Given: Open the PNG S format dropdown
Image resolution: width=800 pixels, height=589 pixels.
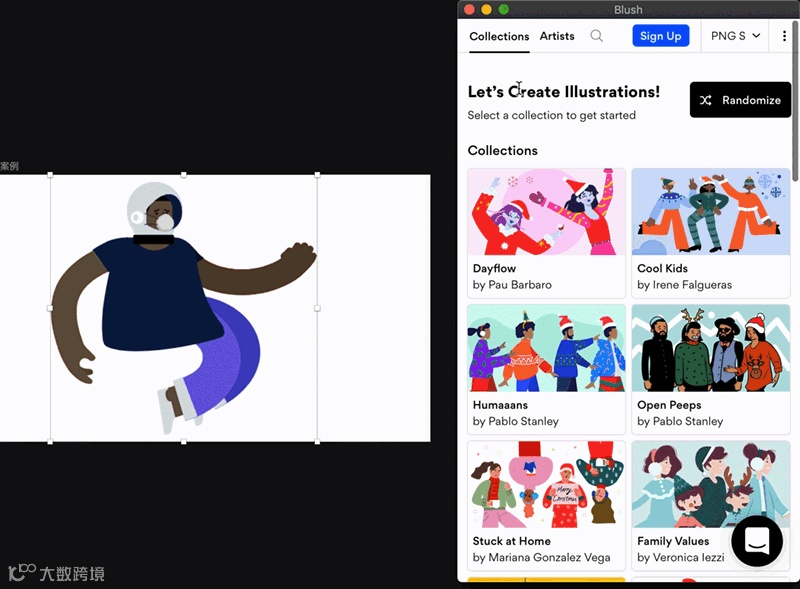Looking at the screenshot, I should pos(735,36).
